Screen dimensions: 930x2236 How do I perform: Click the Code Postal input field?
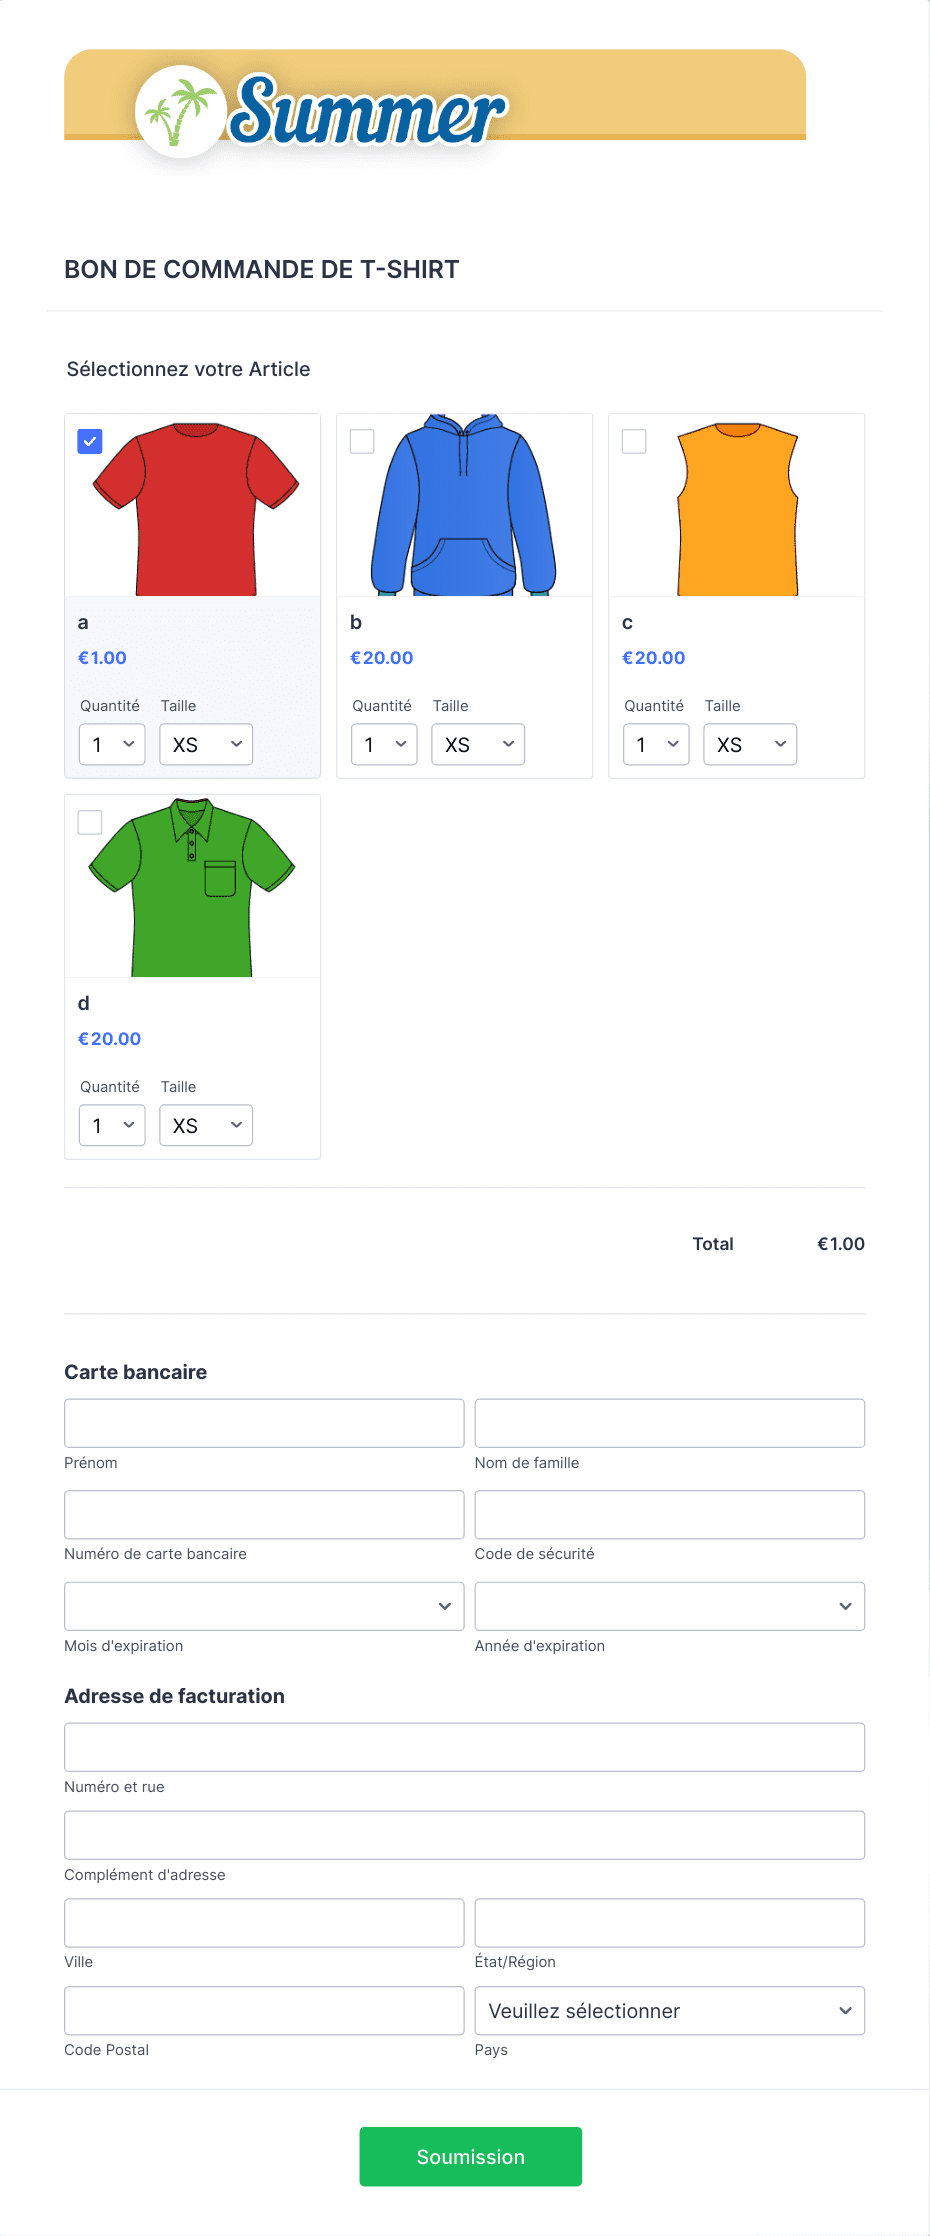[264, 2010]
